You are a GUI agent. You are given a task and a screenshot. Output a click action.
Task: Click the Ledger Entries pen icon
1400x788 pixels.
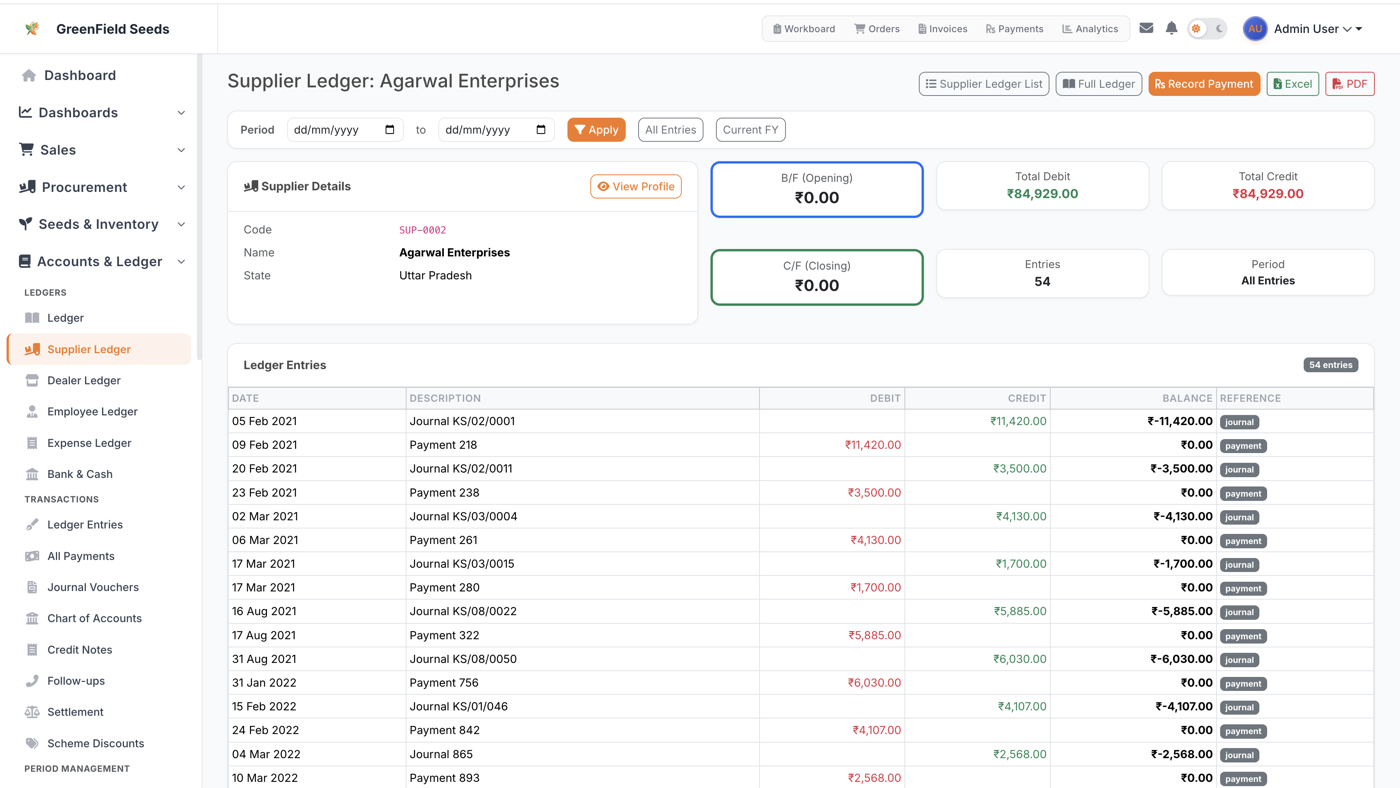[32, 524]
